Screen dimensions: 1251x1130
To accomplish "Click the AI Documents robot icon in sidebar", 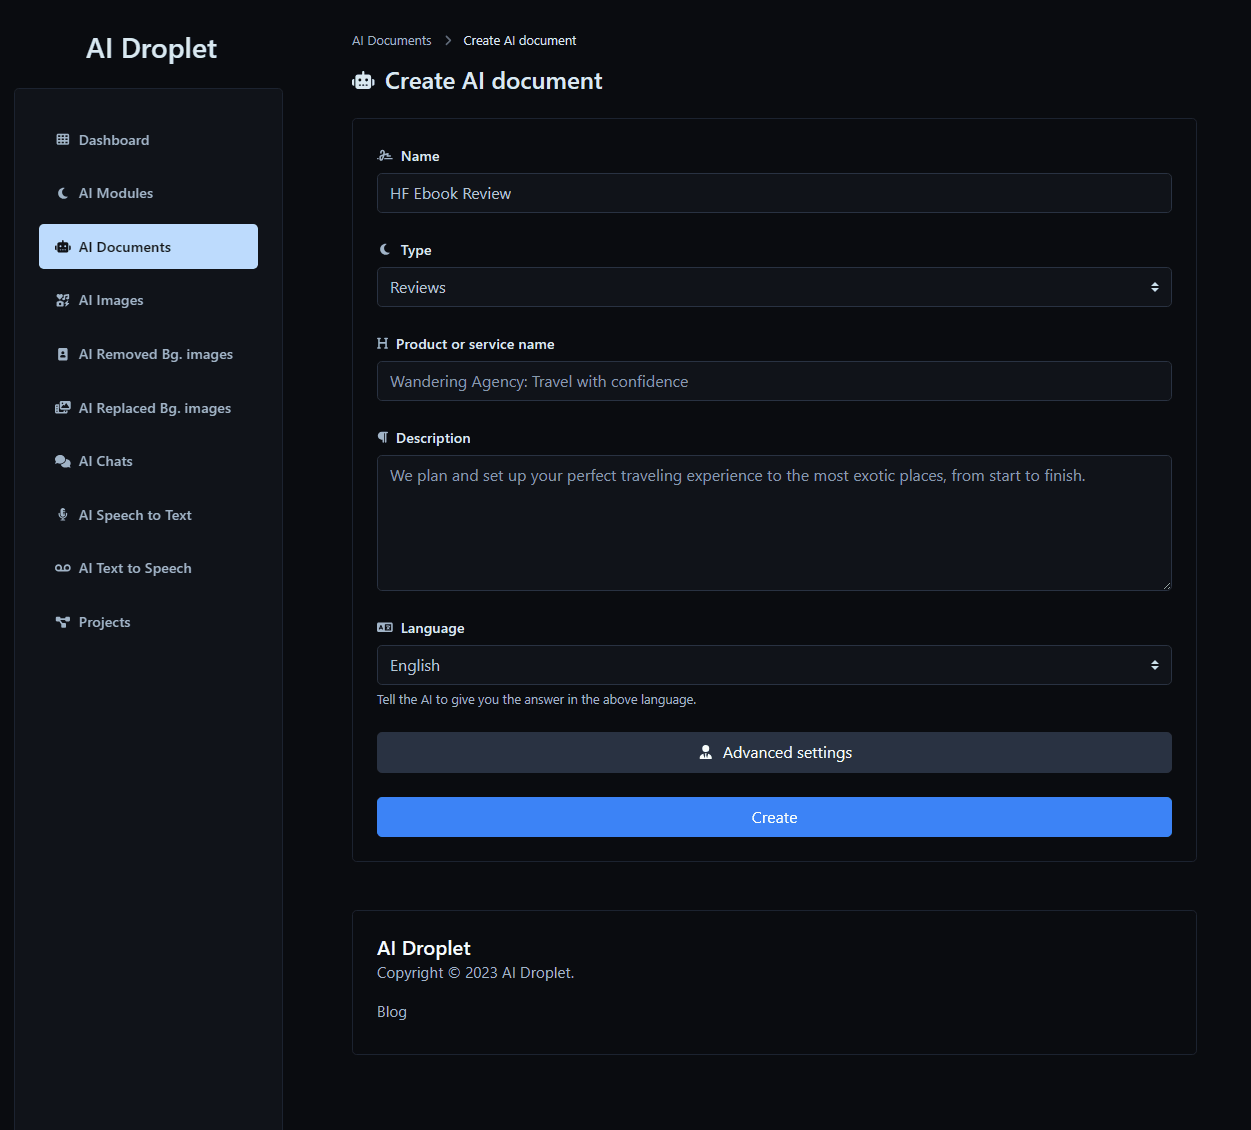I will click(x=63, y=247).
